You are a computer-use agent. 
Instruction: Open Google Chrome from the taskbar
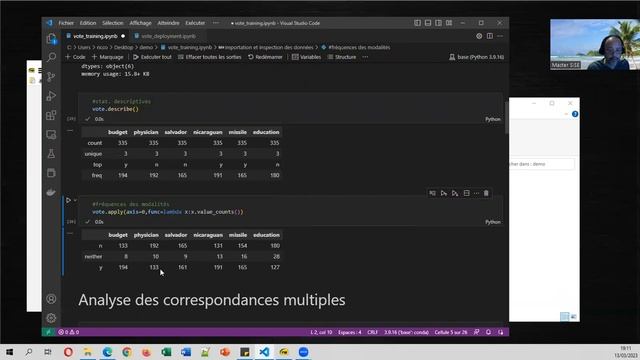tap(127, 352)
